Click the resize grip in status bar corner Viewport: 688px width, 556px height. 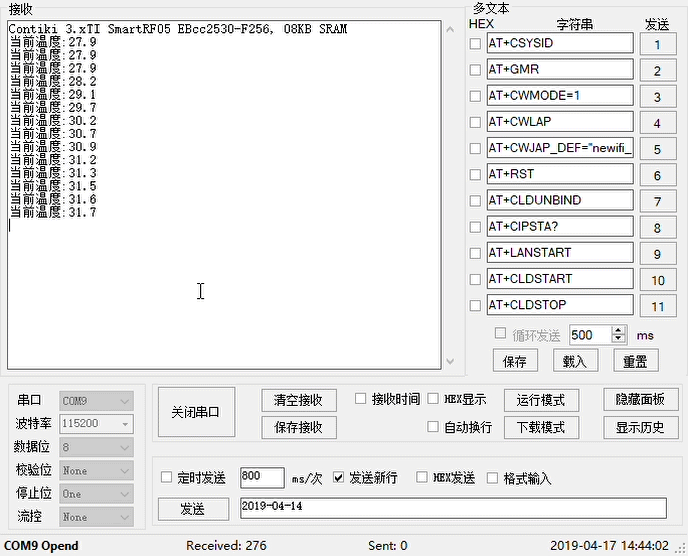[681, 548]
